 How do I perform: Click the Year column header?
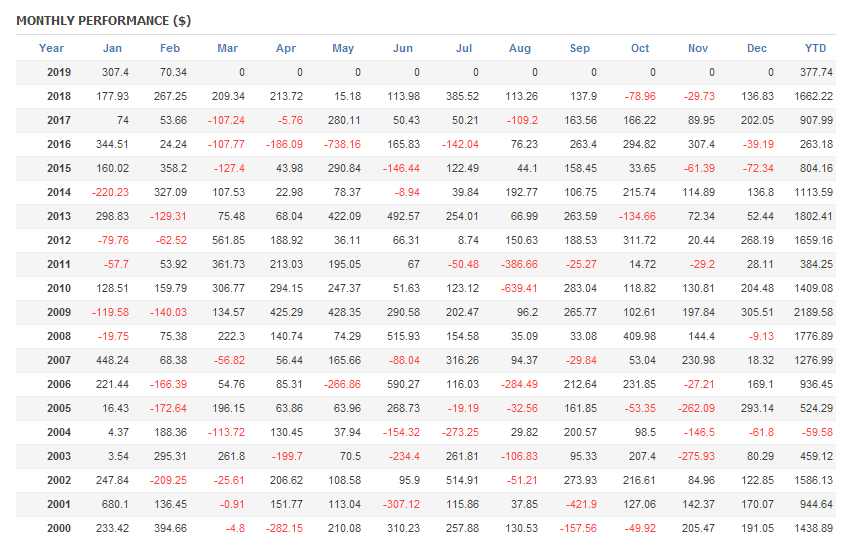pyautogui.click(x=51, y=48)
